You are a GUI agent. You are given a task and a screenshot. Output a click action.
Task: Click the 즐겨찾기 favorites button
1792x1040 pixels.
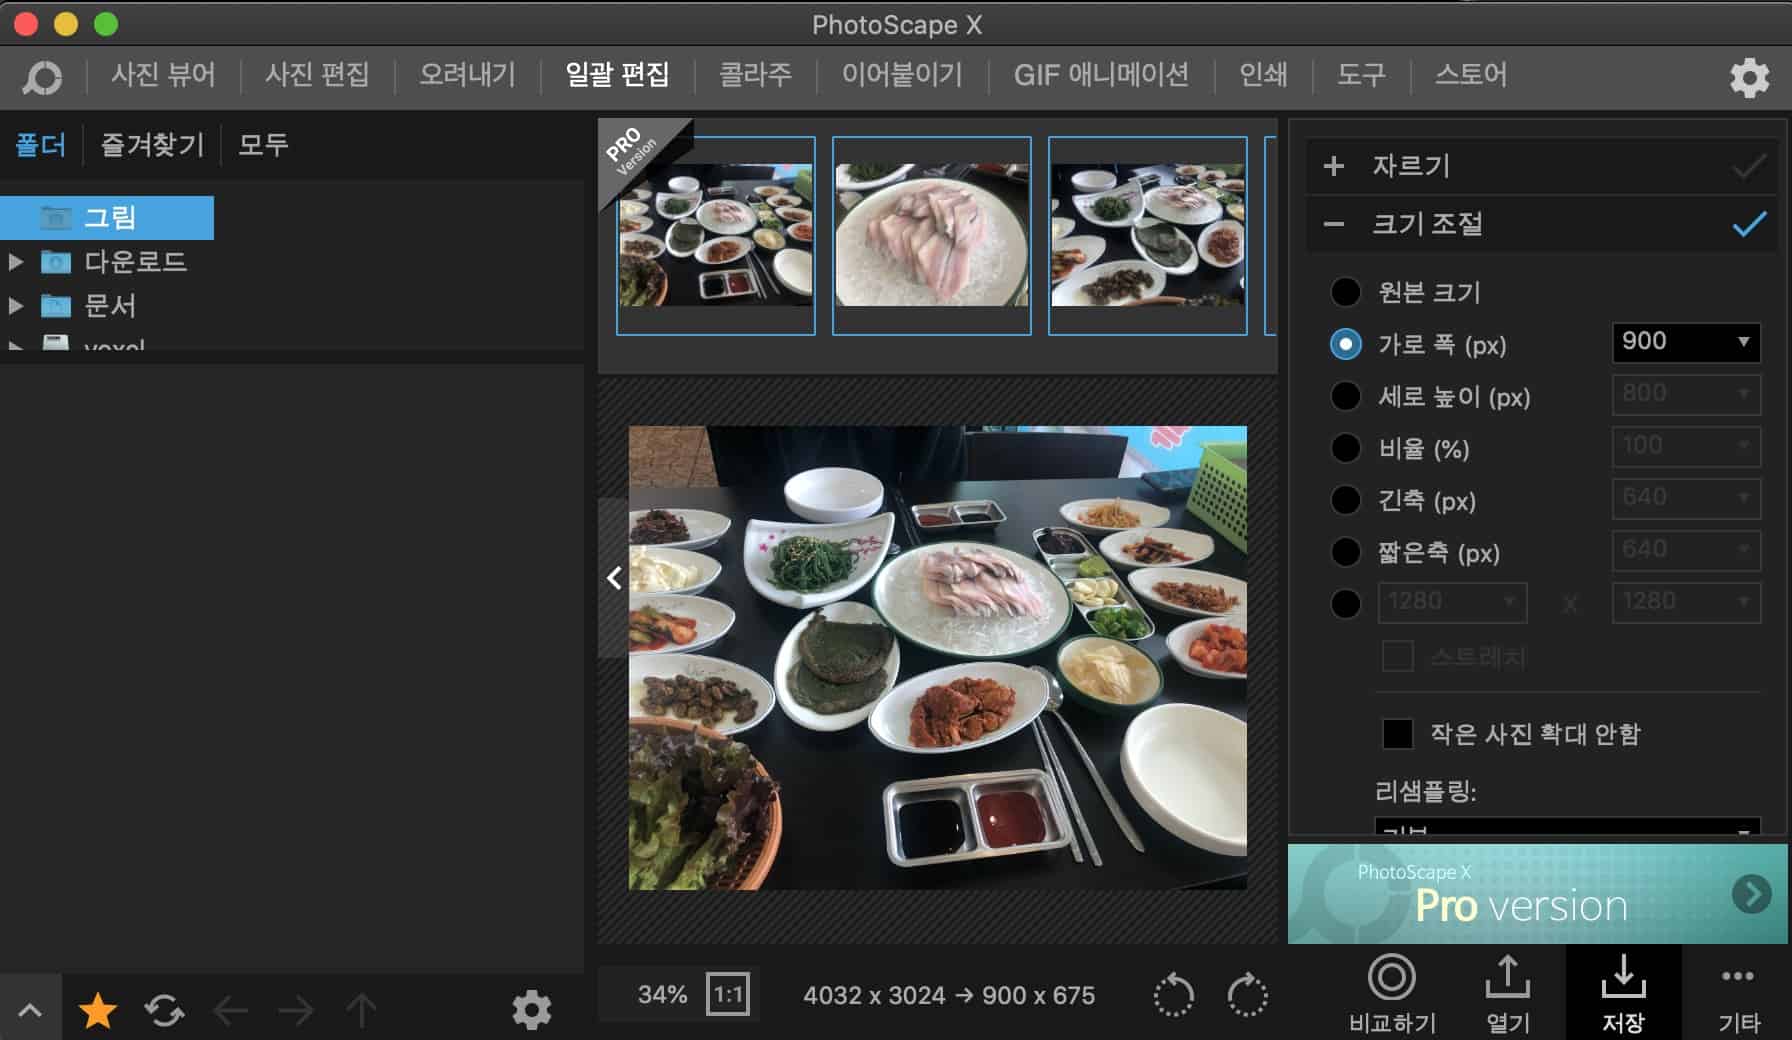150,144
